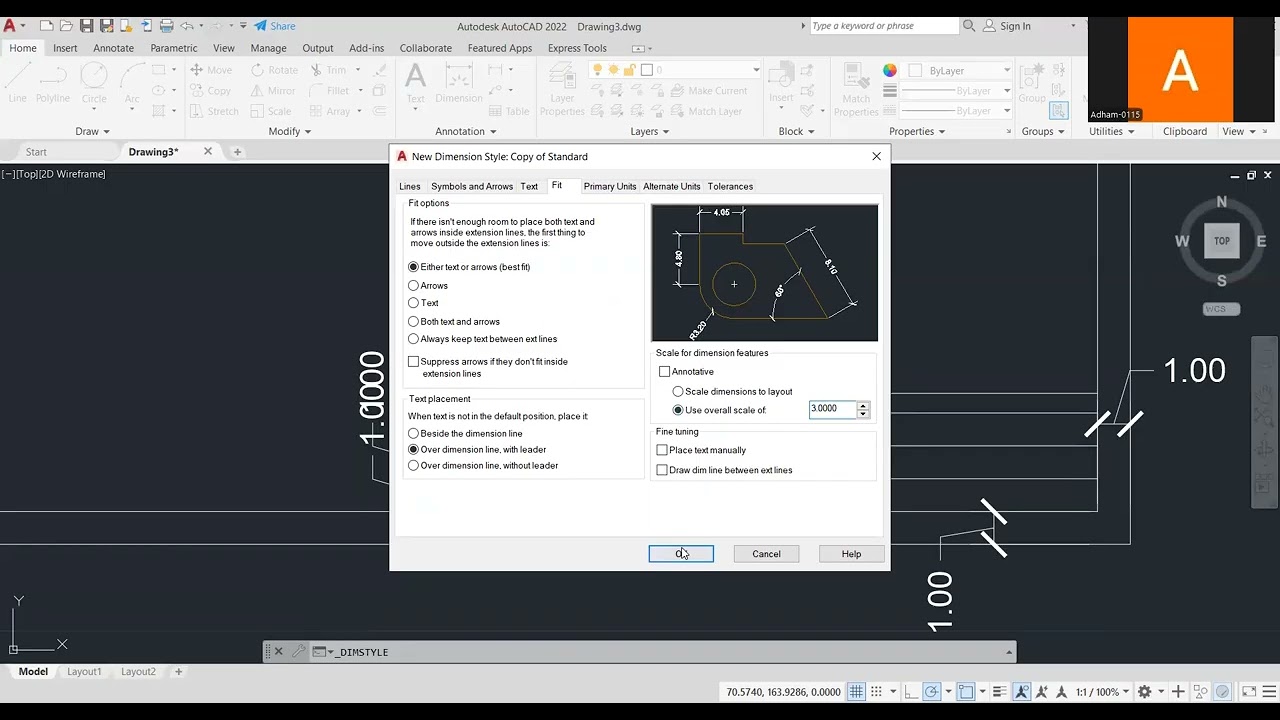Click the Text annotation tool
Viewport: 1280px width, 720px height.
pos(415,82)
